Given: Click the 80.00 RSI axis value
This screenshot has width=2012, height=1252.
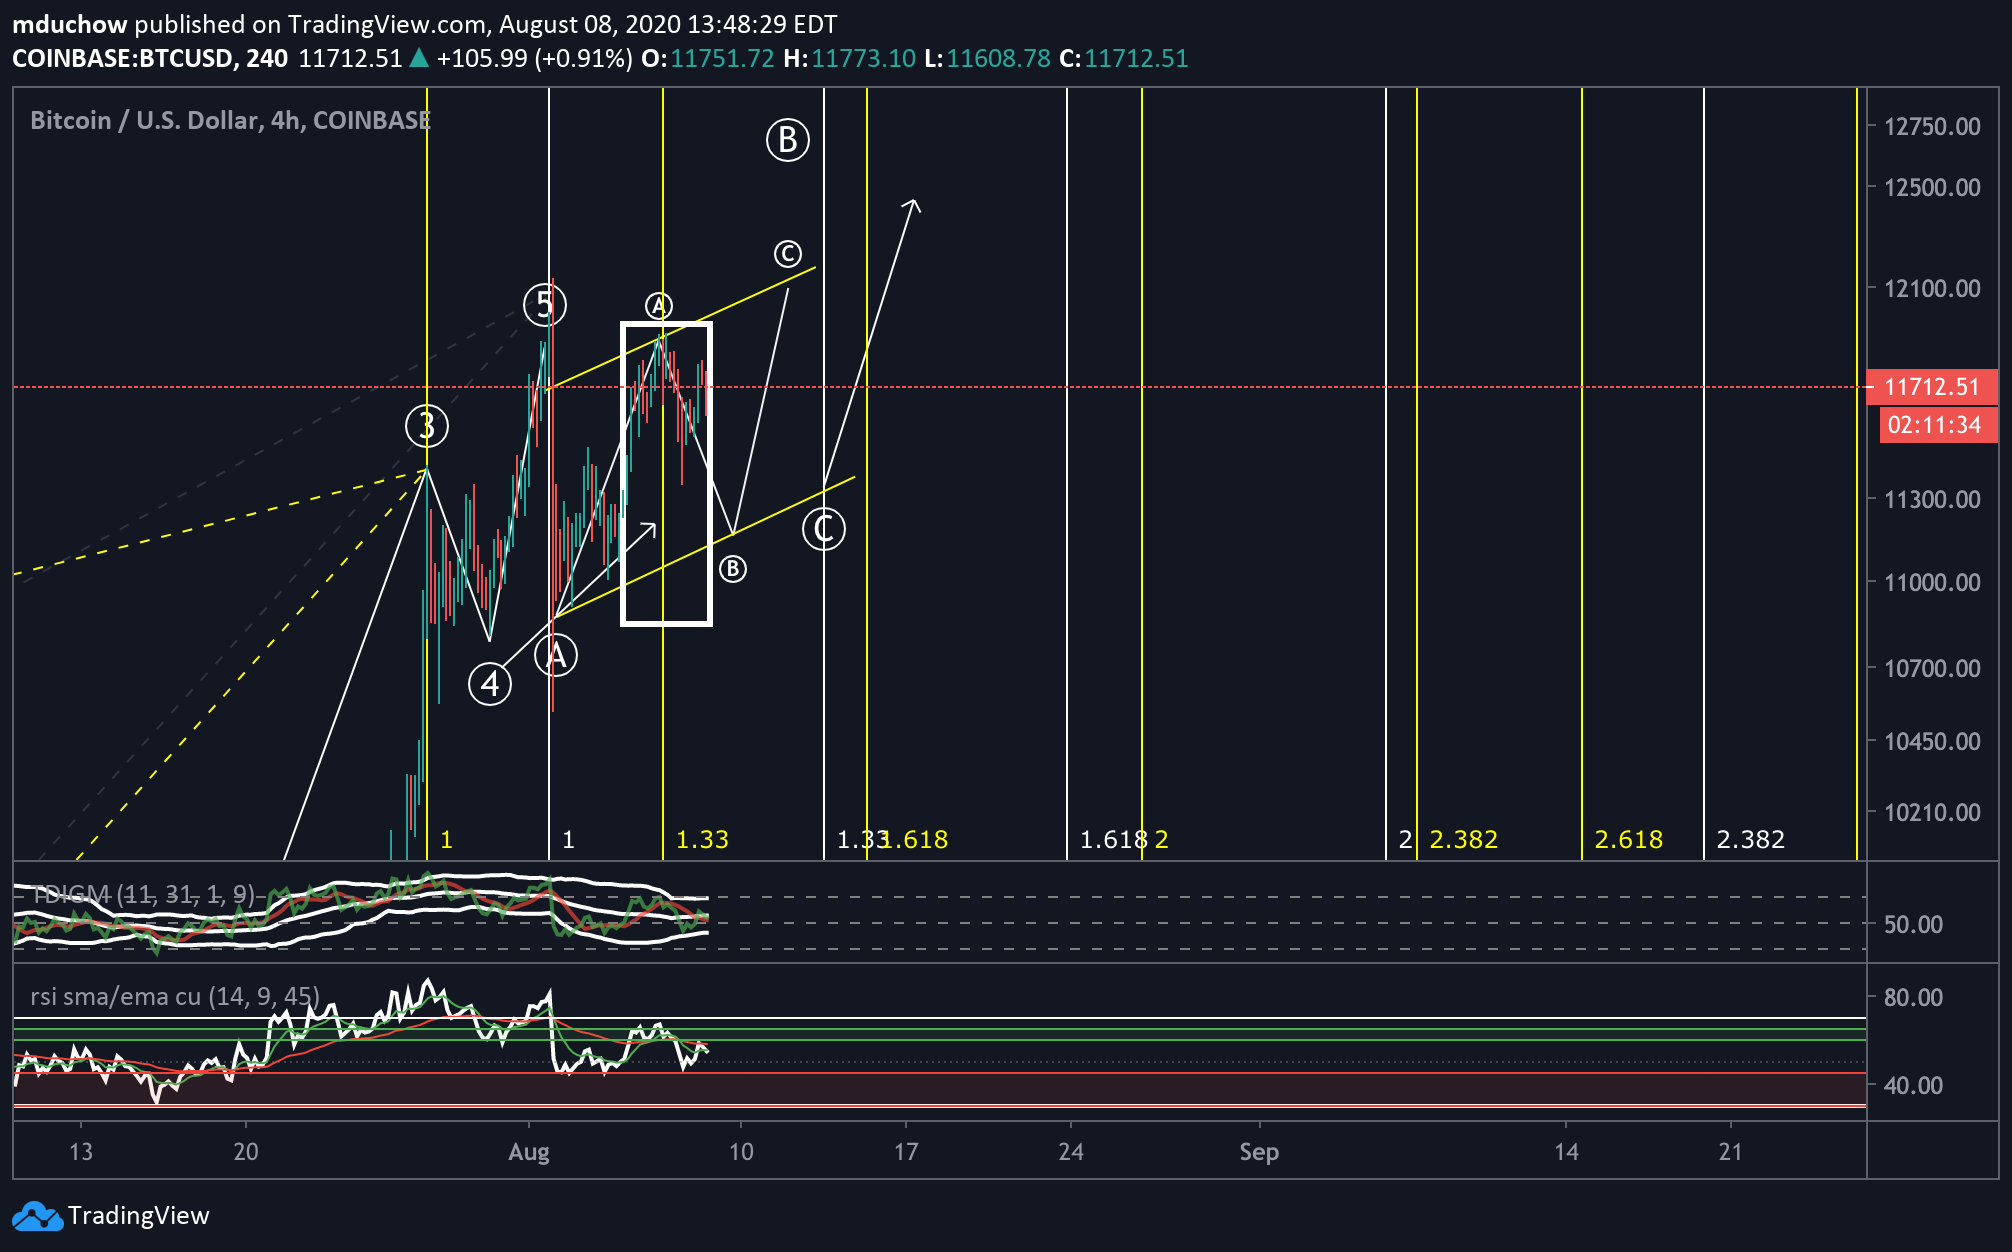Looking at the screenshot, I should [x=1913, y=997].
